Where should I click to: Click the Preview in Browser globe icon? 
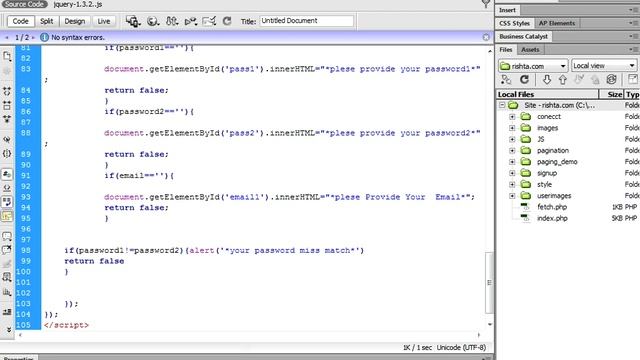tap(153, 21)
